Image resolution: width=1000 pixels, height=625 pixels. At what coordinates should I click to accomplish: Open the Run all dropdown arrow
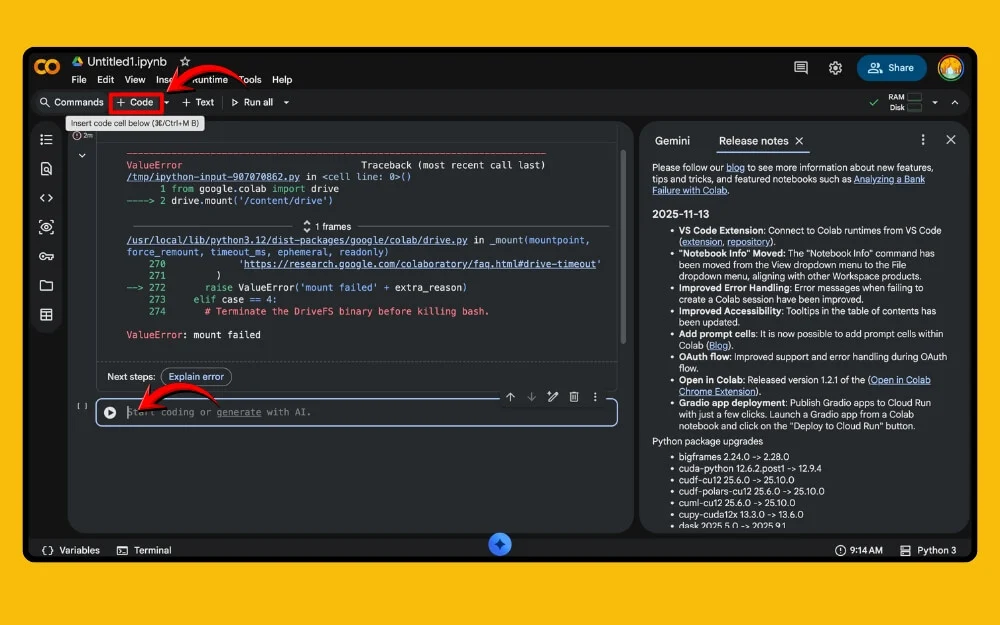click(285, 102)
